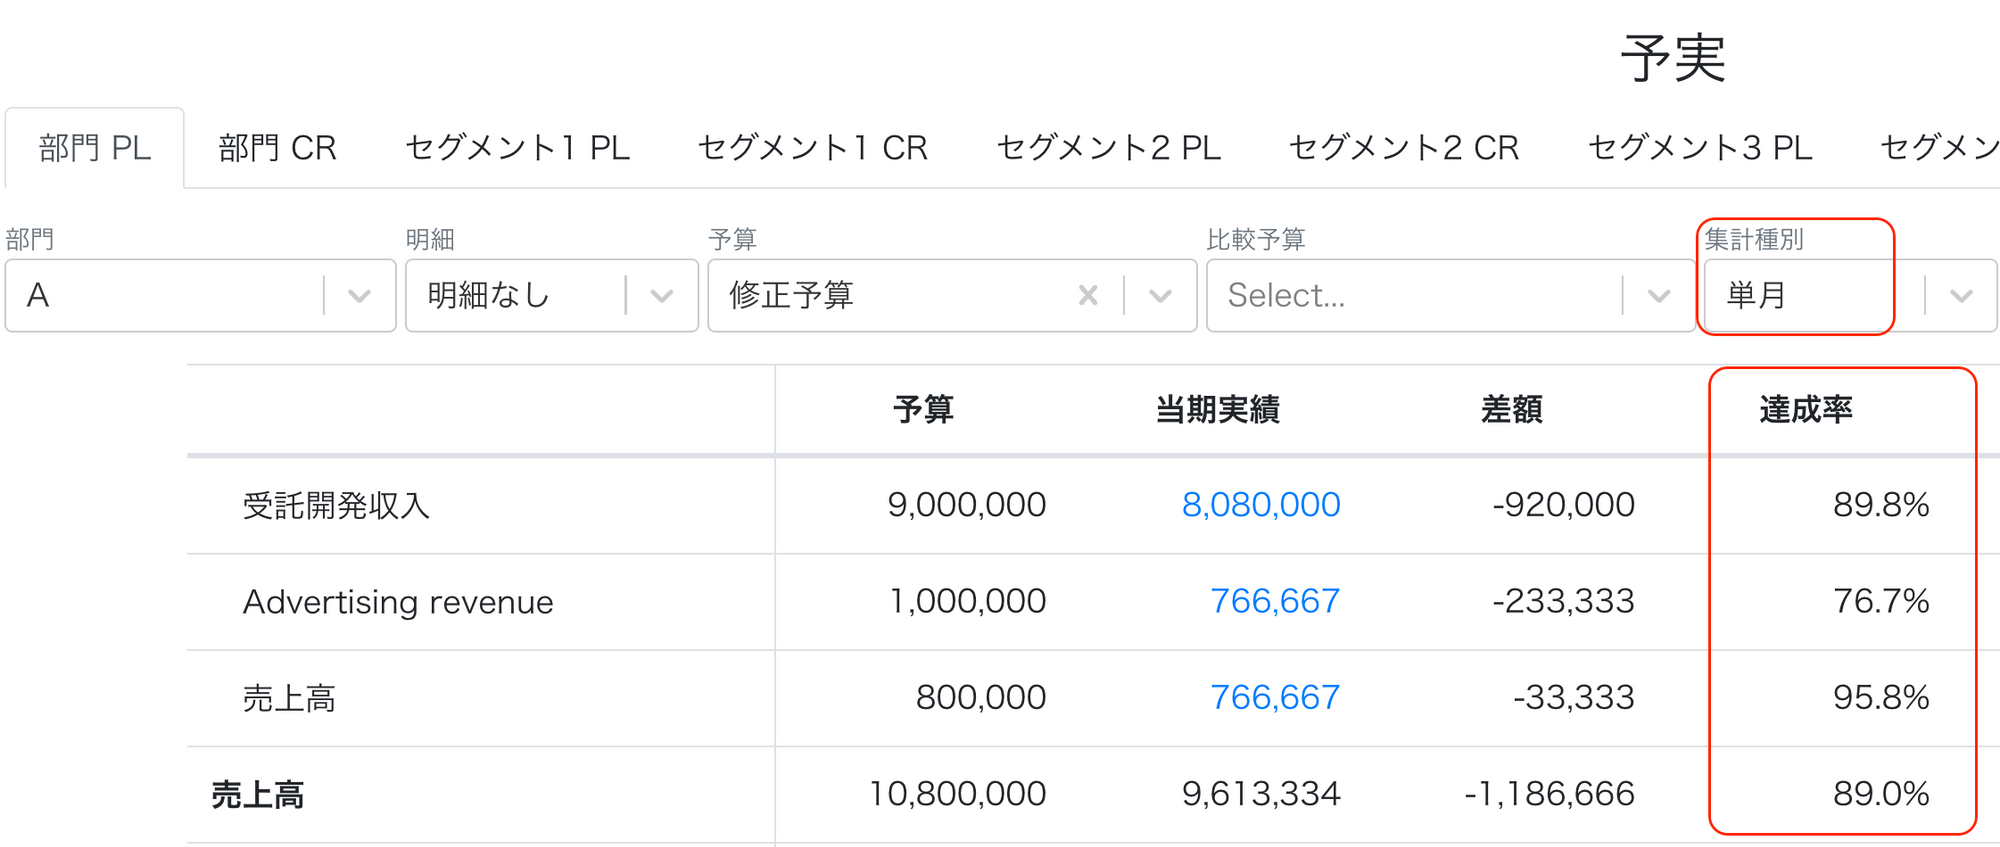The width and height of the screenshot is (2000, 847).
Task: Switch to the セグメント2 PL tab
Action: pyautogui.click(x=1108, y=148)
